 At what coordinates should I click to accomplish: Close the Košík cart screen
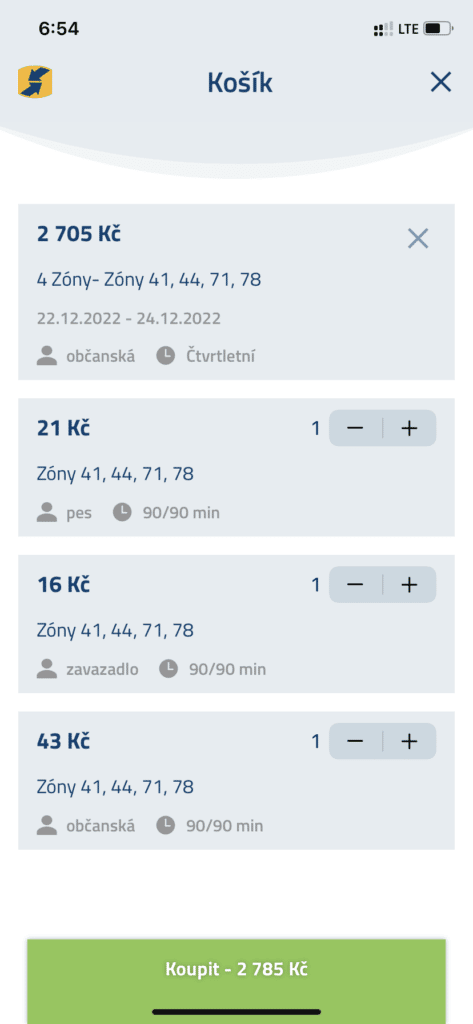(x=441, y=82)
